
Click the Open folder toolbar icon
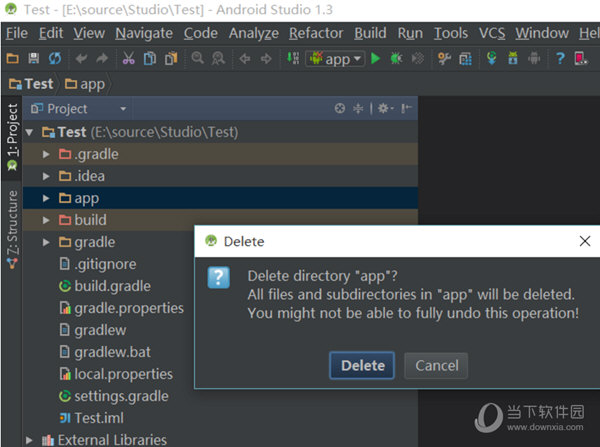(x=13, y=59)
